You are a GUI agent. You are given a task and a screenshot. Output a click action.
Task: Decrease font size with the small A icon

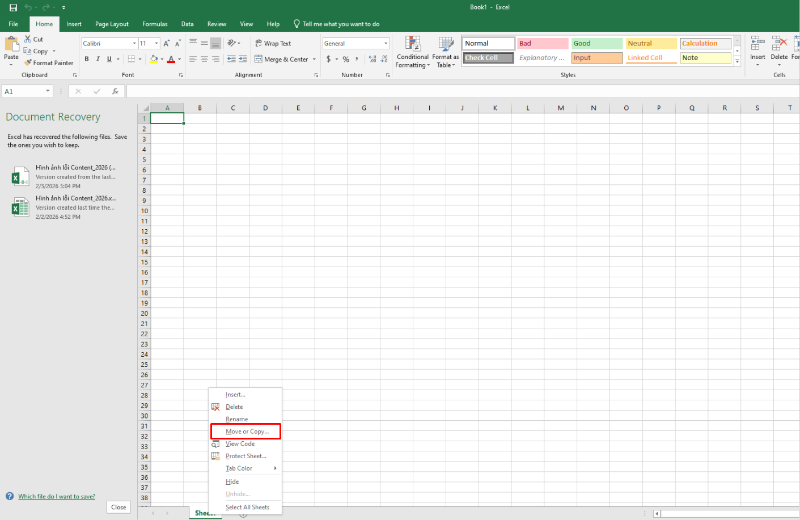click(x=178, y=43)
